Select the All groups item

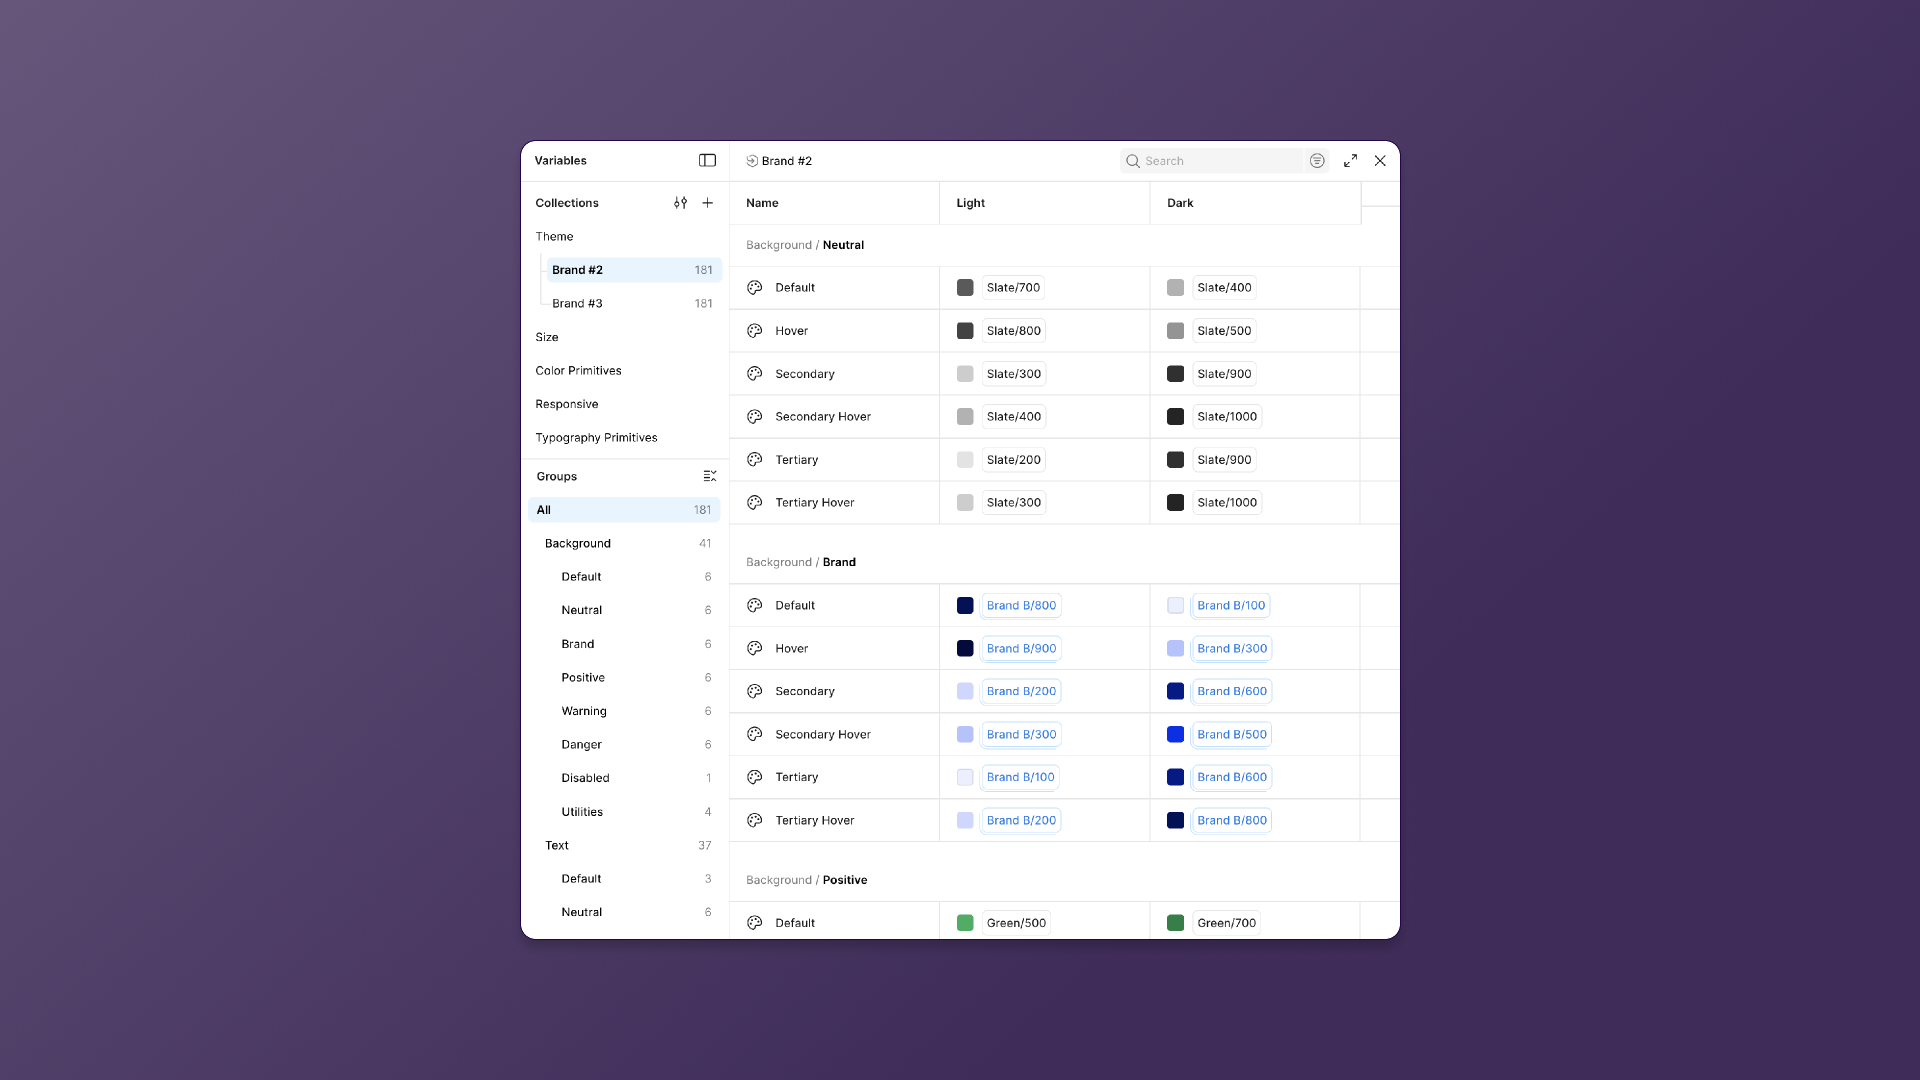point(544,510)
